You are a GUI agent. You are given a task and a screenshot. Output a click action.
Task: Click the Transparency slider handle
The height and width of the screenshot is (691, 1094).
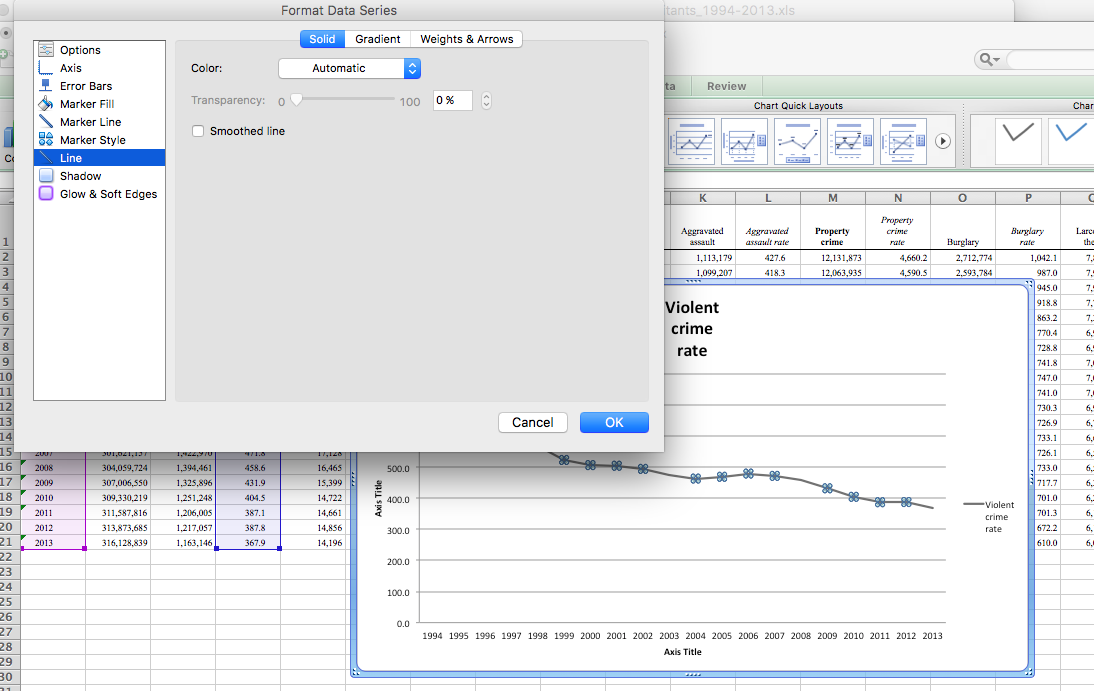(x=296, y=100)
